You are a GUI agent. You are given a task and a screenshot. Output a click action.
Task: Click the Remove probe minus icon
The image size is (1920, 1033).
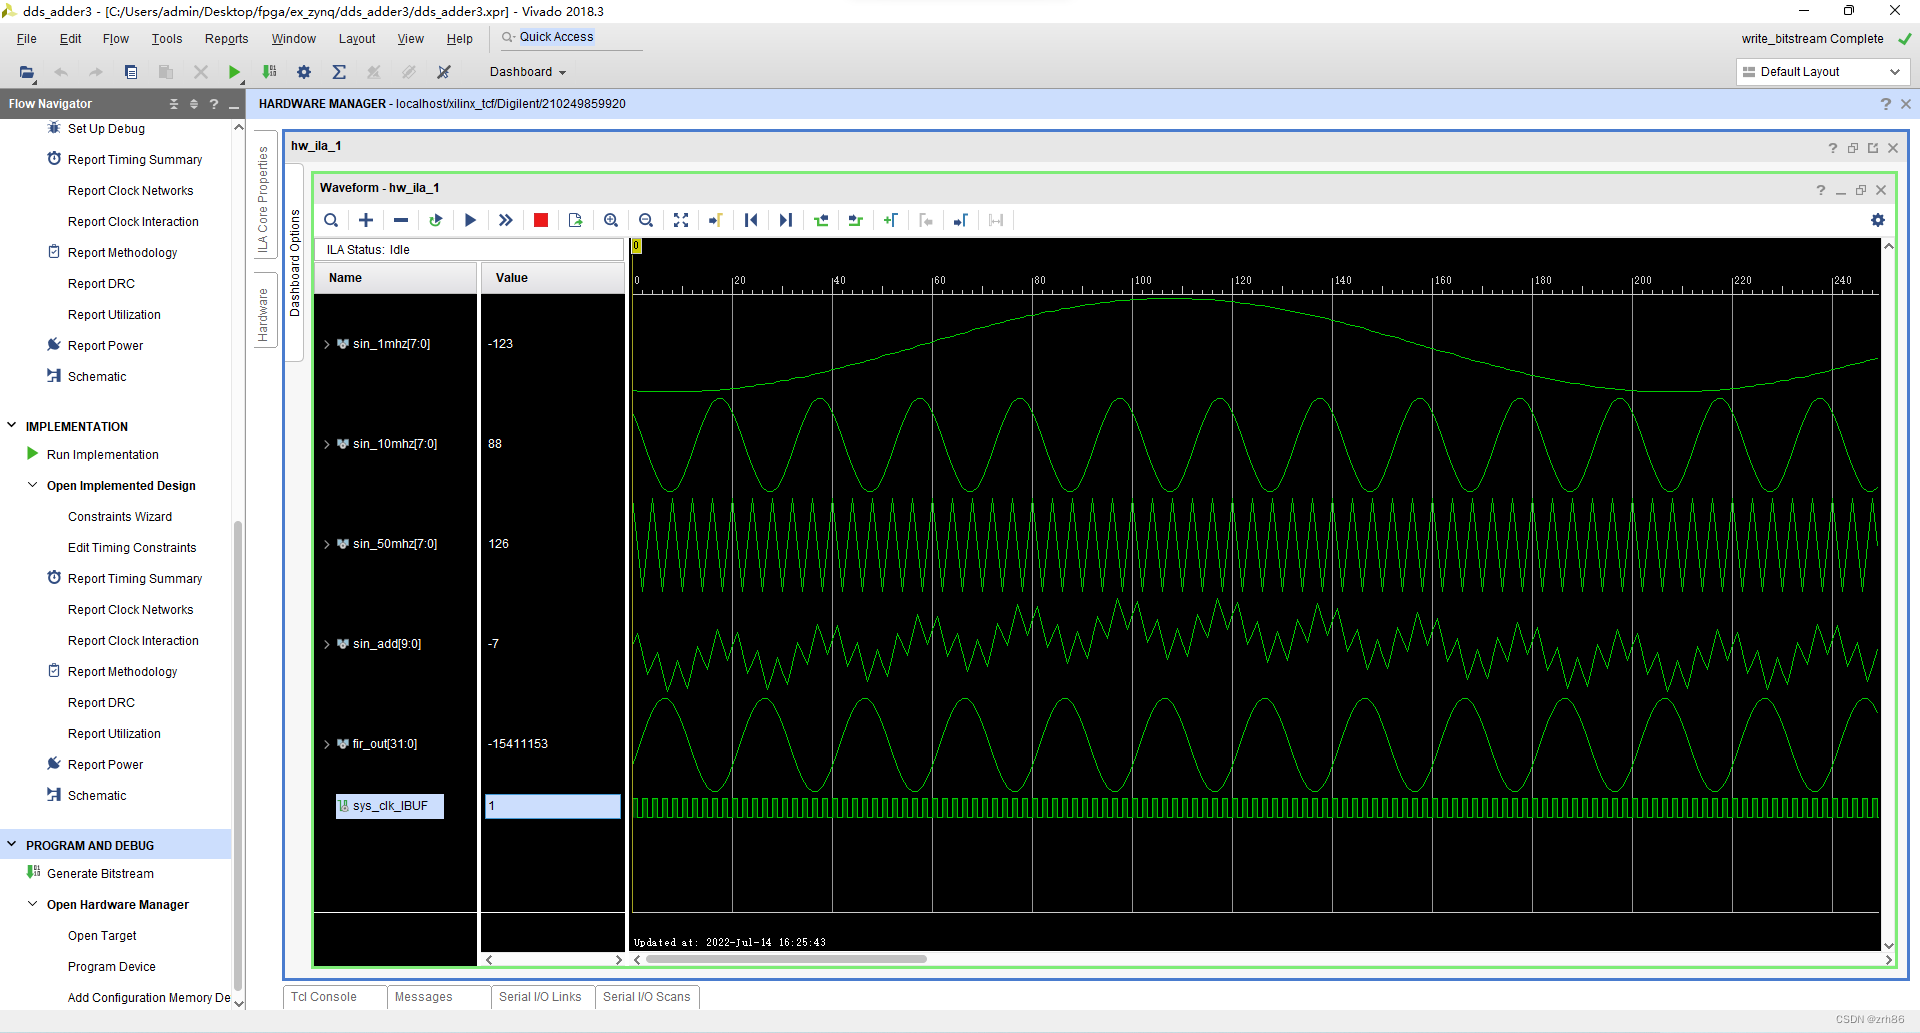click(x=401, y=220)
